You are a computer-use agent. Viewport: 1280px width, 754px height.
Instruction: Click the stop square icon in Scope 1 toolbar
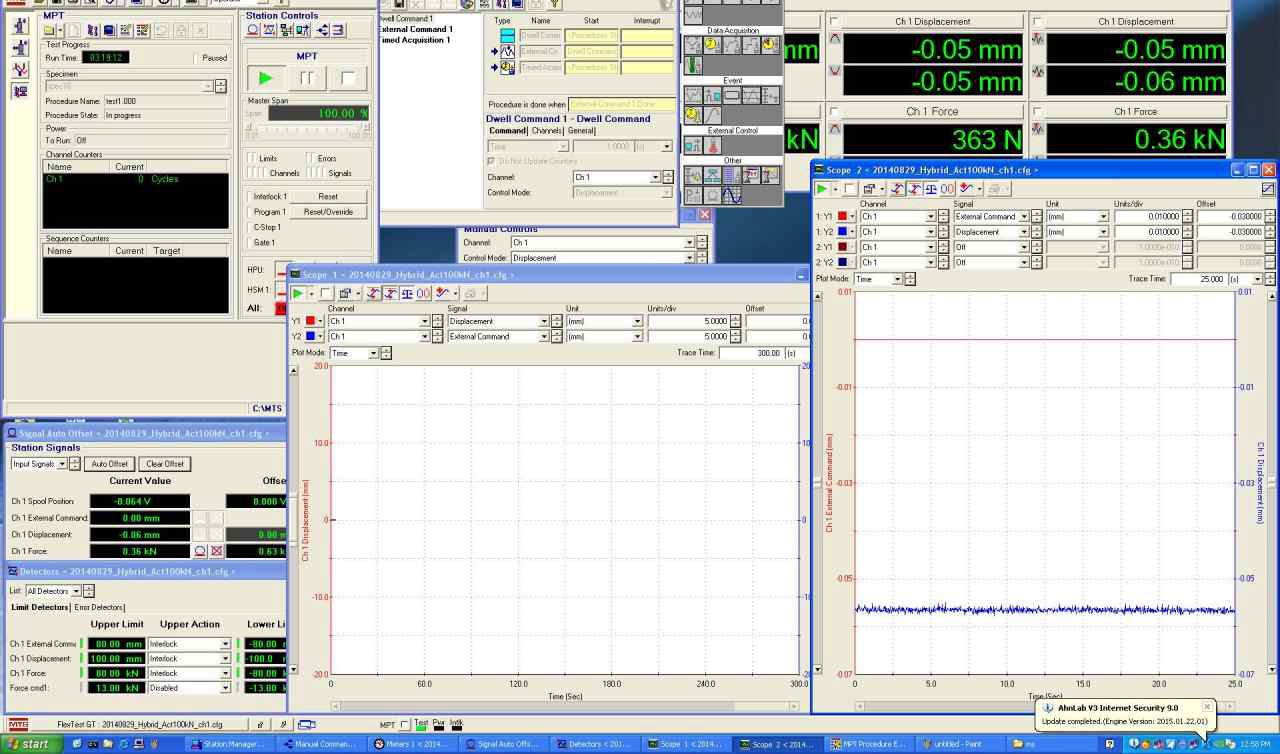pos(325,293)
